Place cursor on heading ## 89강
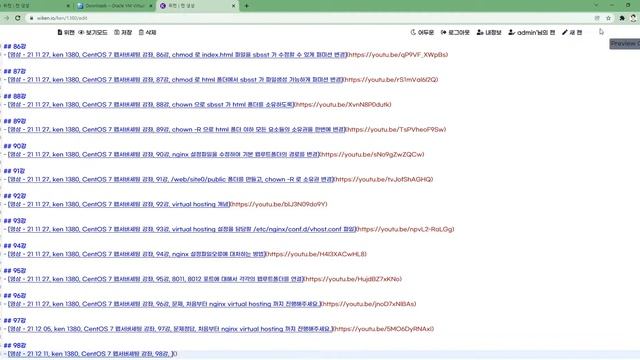 (x=15, y=121)
